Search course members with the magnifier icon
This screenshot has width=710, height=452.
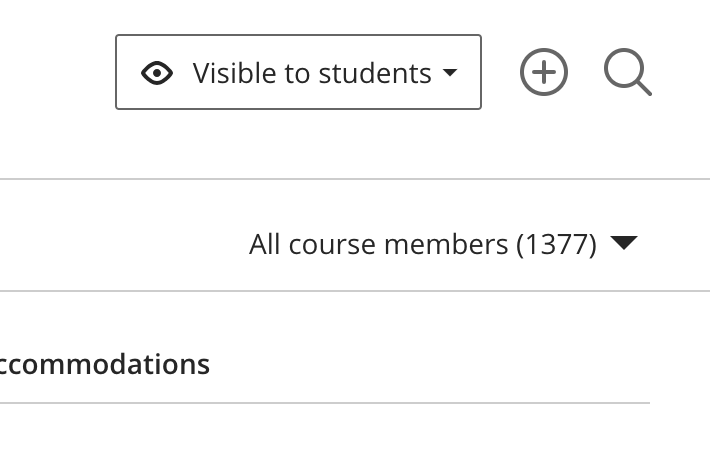tap(628, 72)
